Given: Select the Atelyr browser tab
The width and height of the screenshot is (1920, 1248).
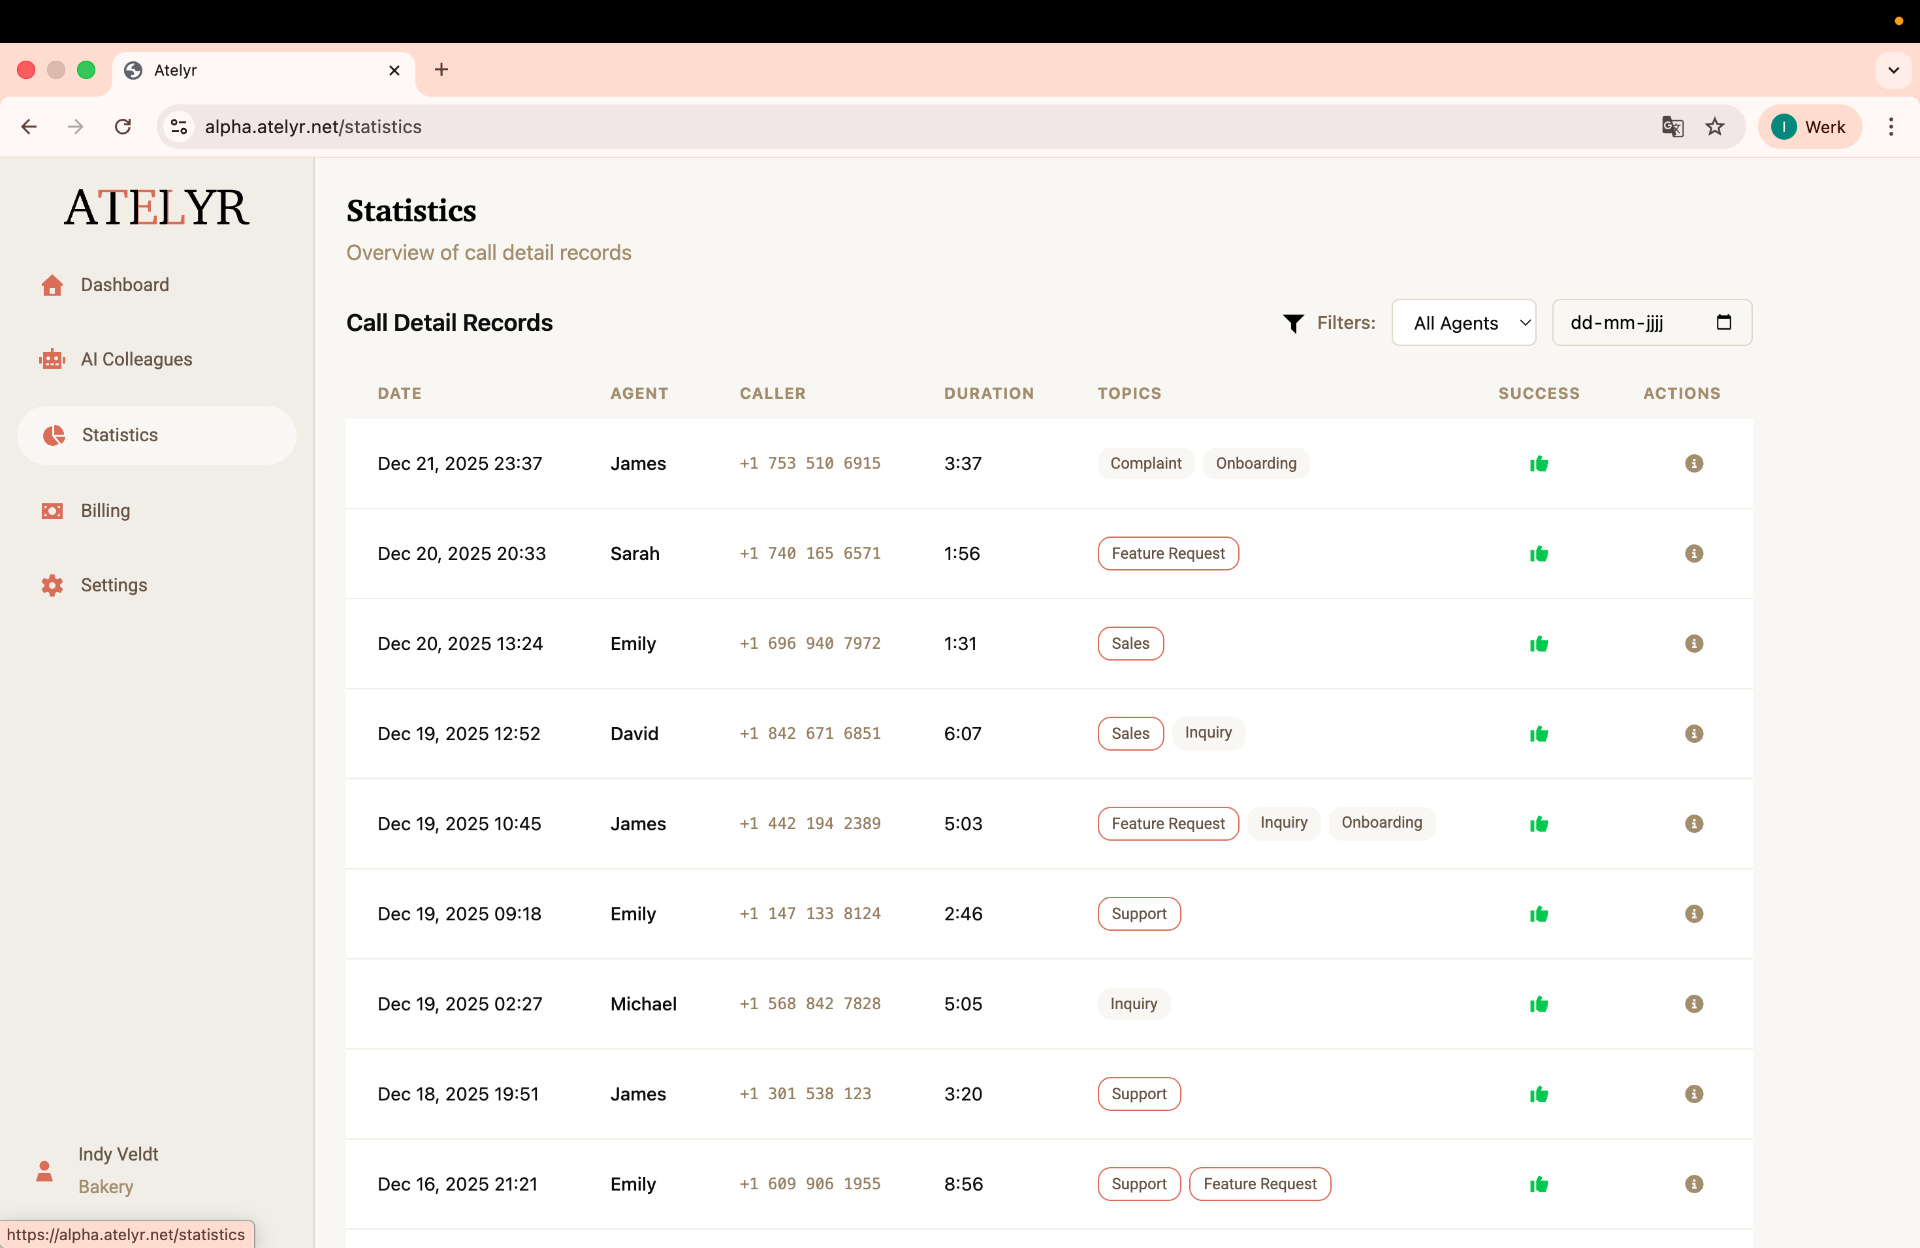Looking at the screenshot, I should (x=264, y=70).
